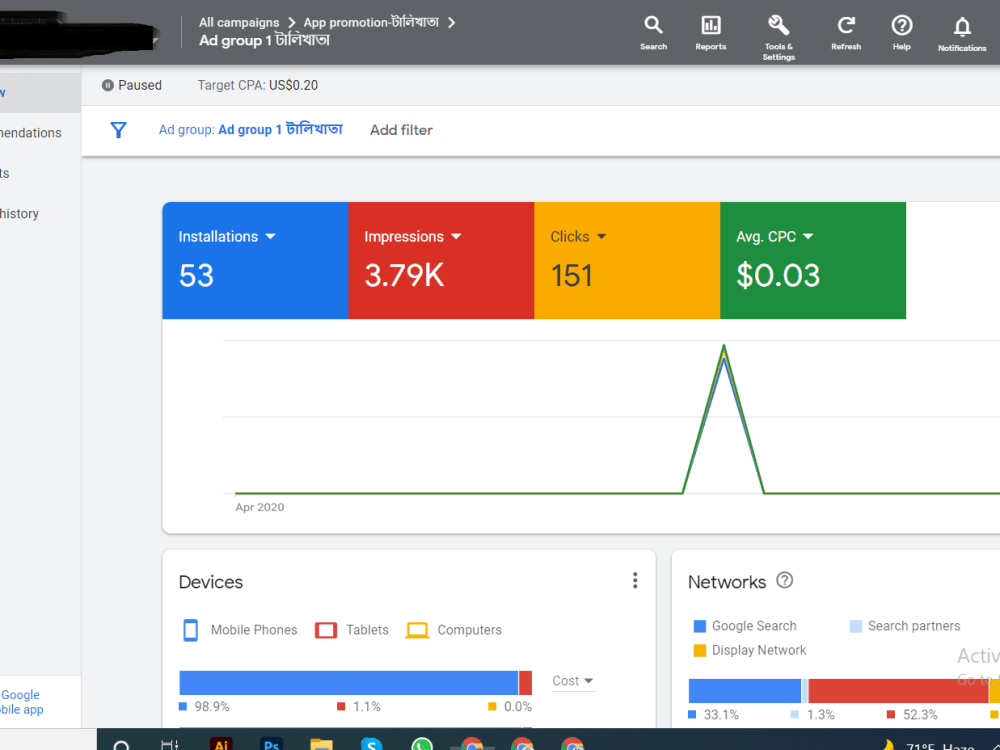Screen dimensions: 1000x750
Task: Click the 52.3% network value
Action: coord(920,715)
